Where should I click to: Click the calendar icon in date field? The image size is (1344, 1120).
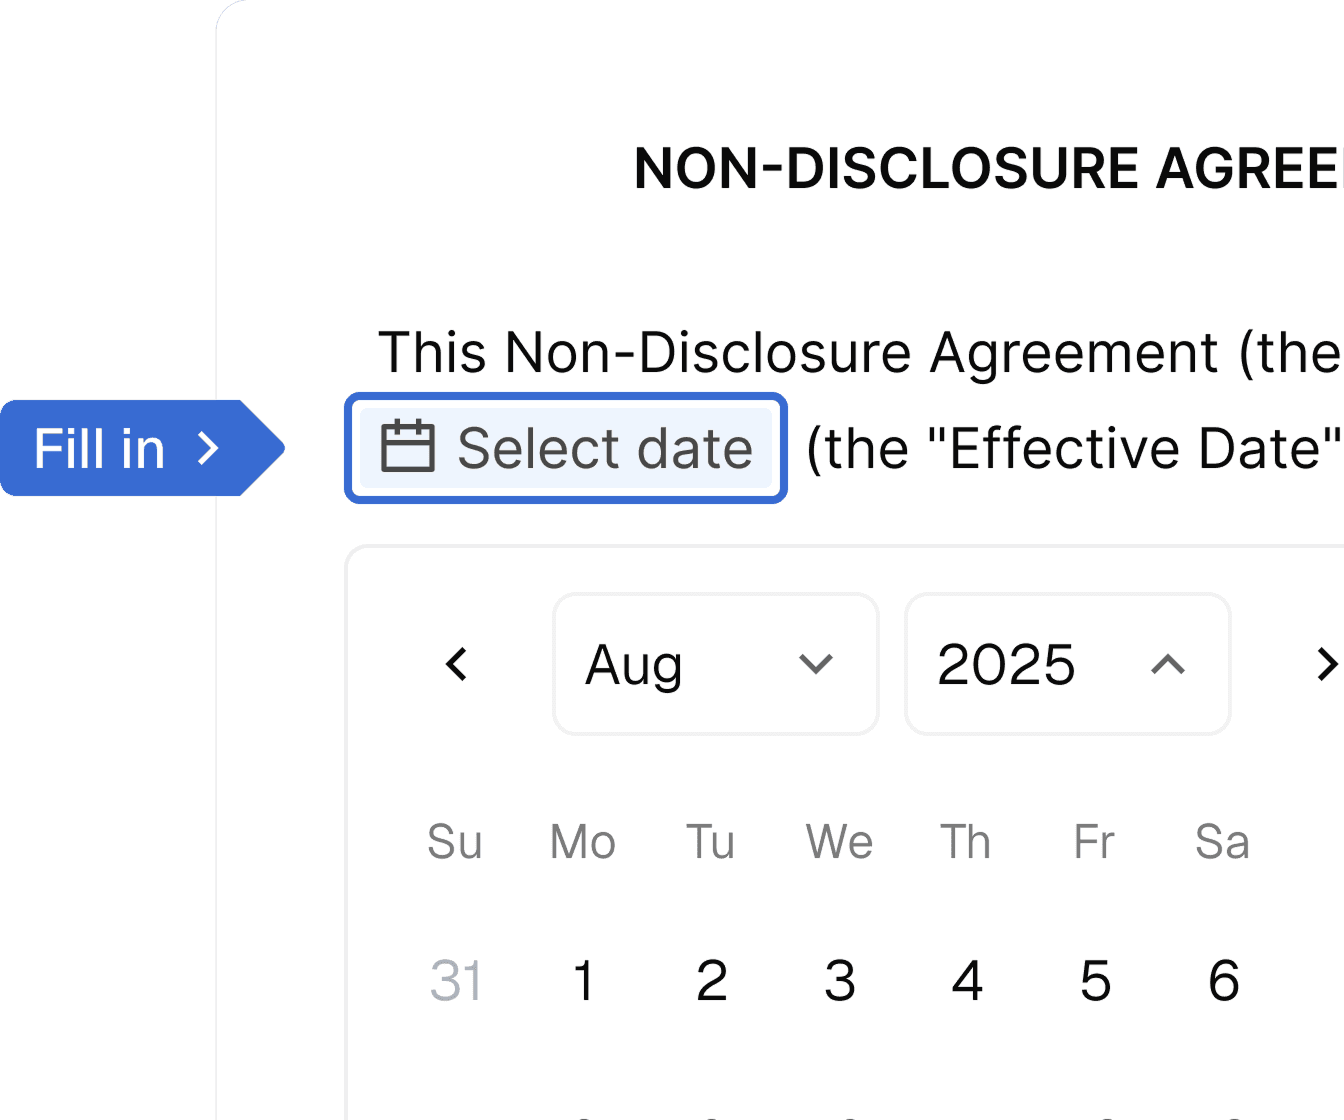click(408, 447)
